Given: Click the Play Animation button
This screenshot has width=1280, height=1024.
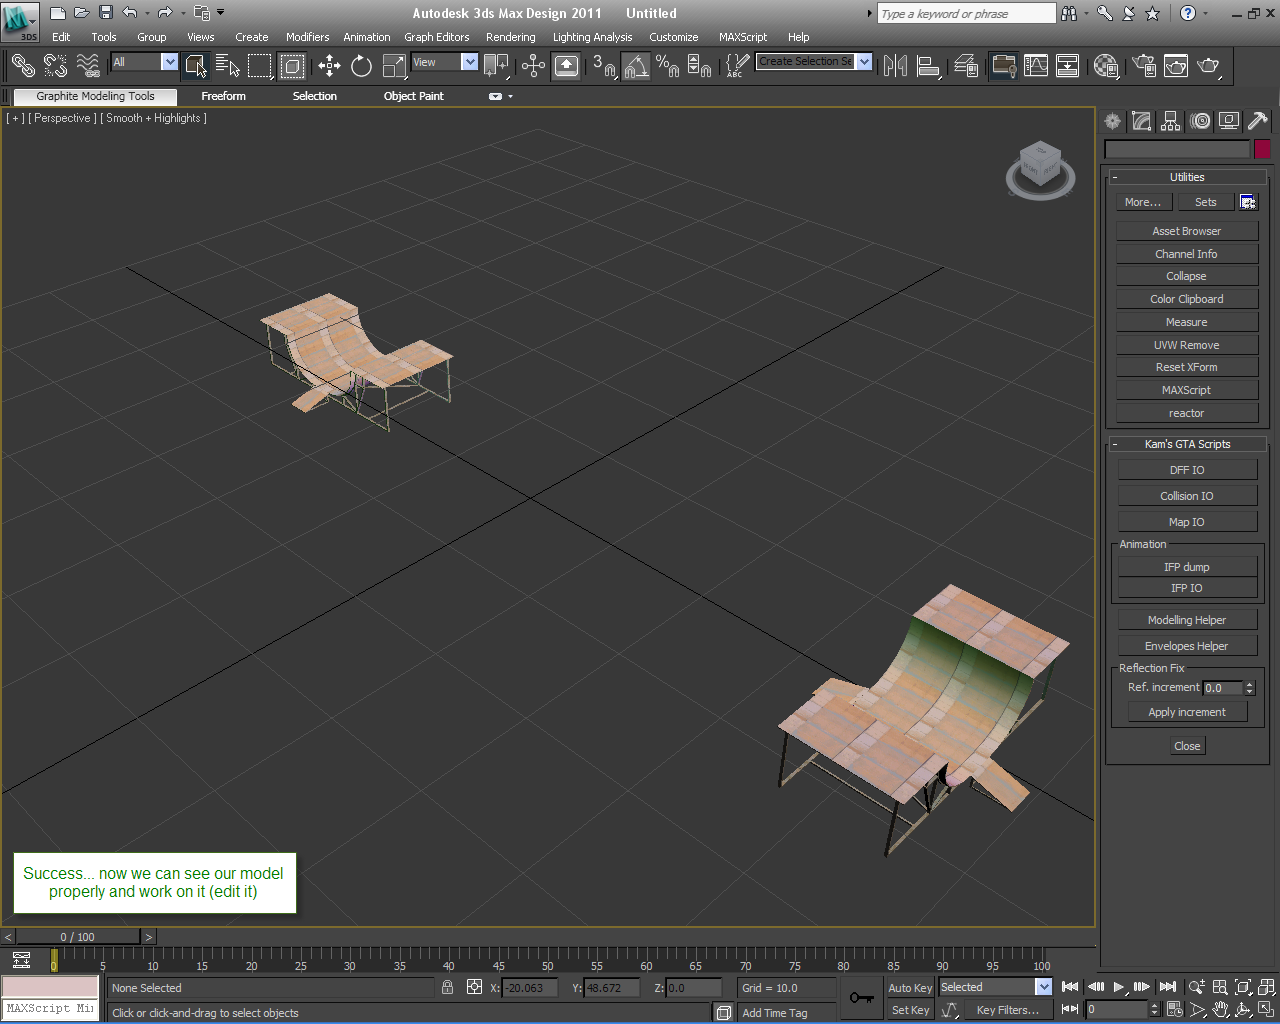Looking at the screenshot, I should [1119, 987].
